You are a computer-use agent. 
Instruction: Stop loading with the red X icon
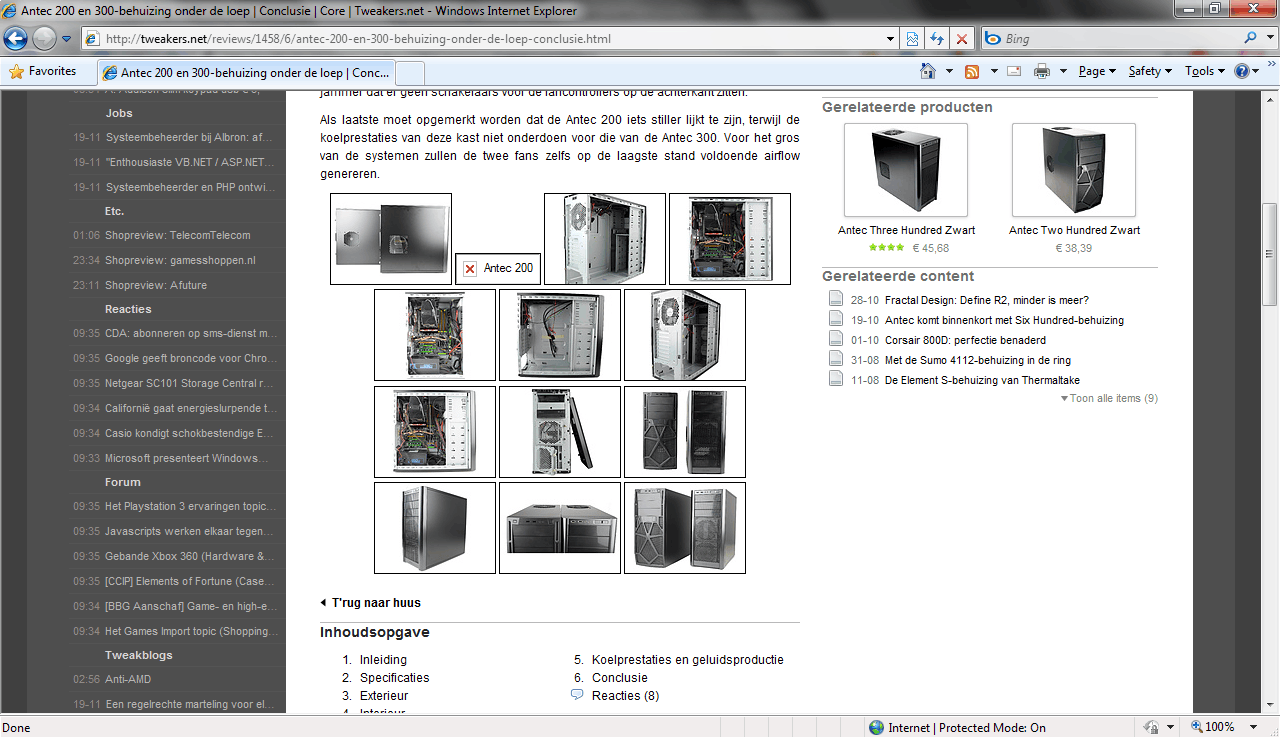click(x=962, y=39)
